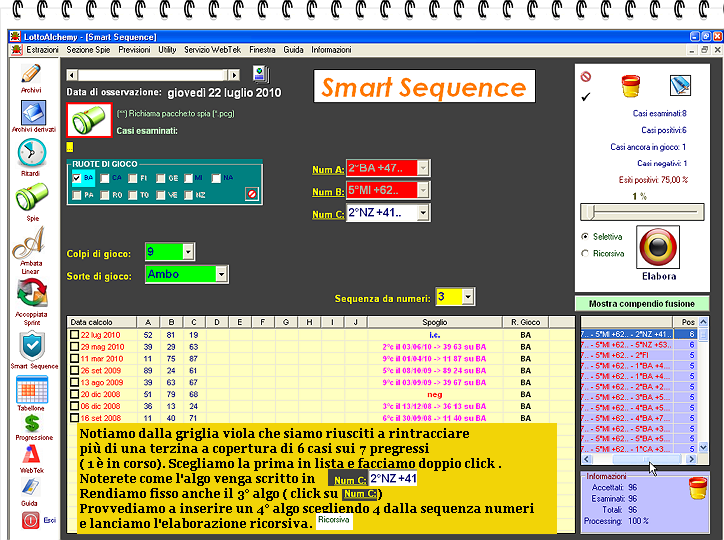Open the Sezione Spie menu
Viewport: 724px width, 540px height.
click(88, 49)
